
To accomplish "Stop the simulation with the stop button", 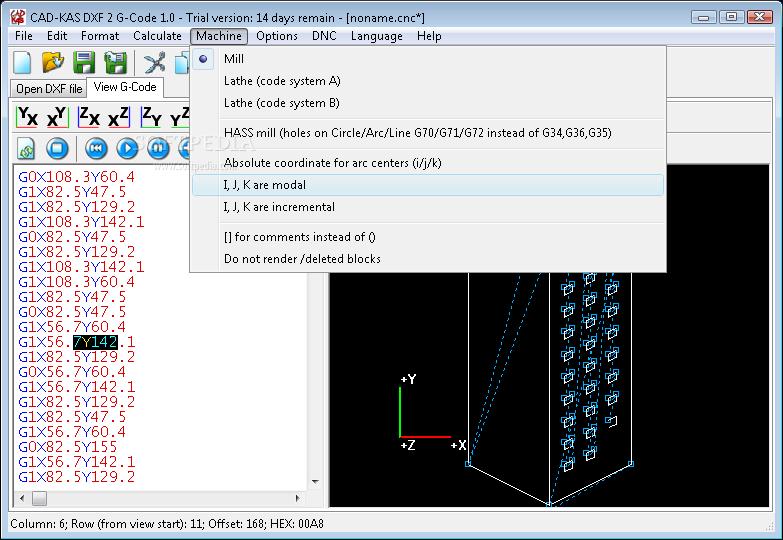I will pyautogui.click(x=57, y=148).
